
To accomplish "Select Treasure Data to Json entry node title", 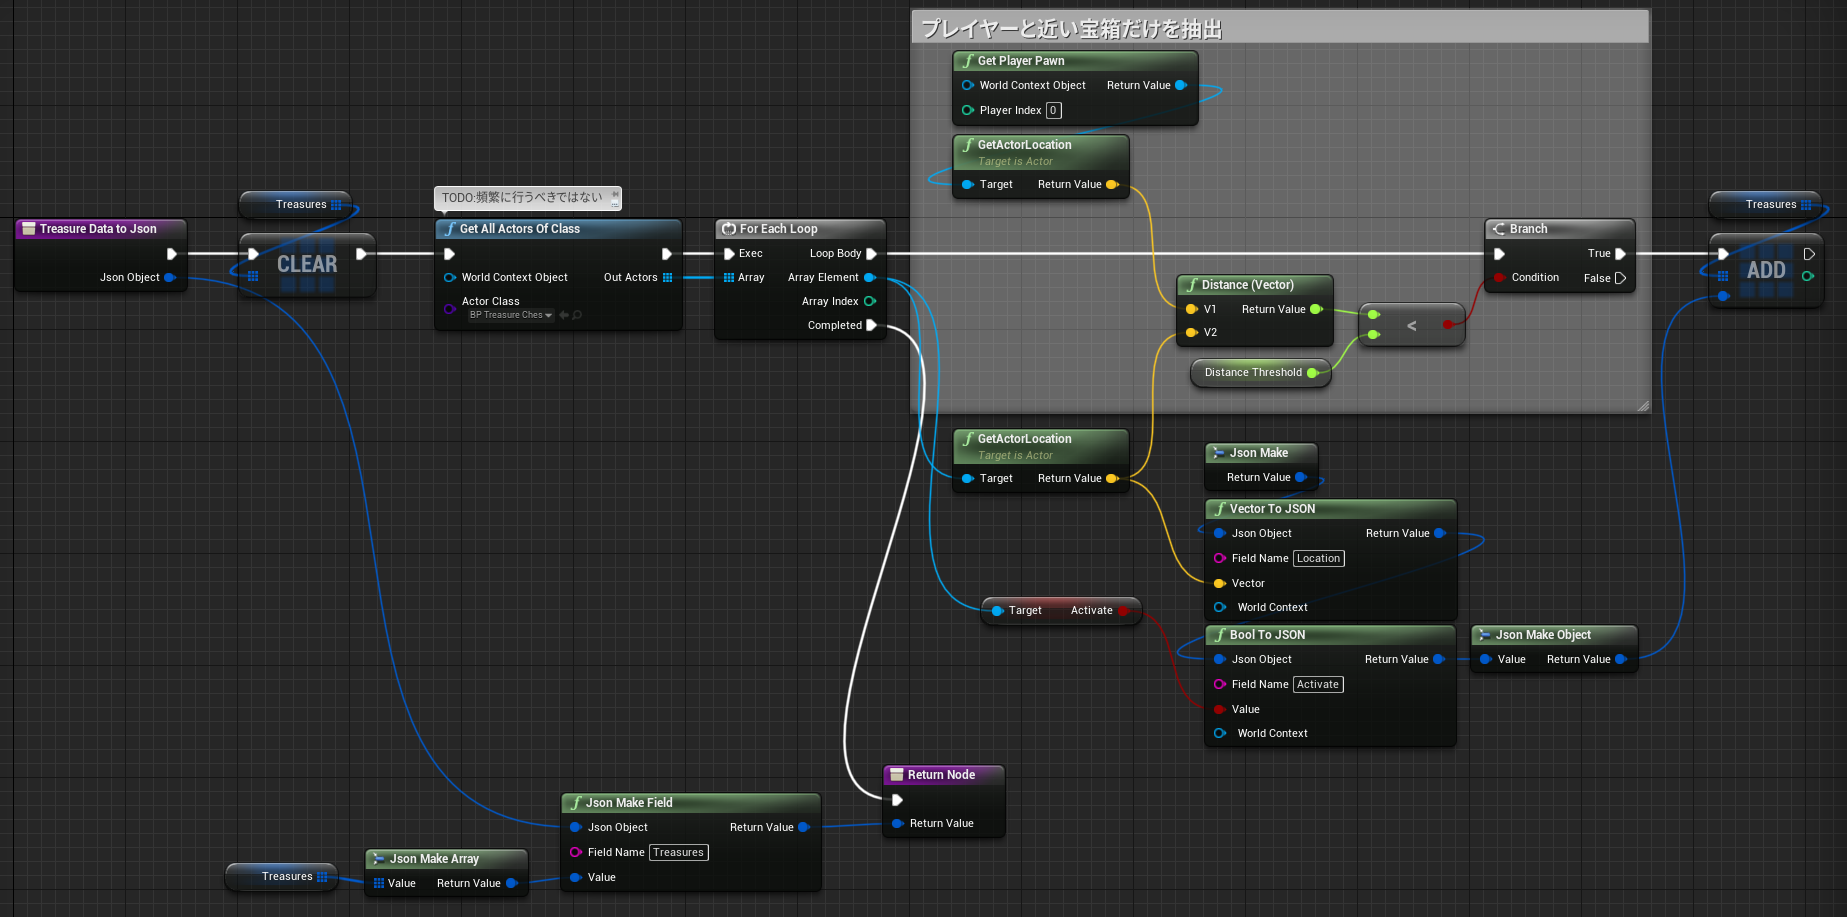I will [x=98, y=229].
